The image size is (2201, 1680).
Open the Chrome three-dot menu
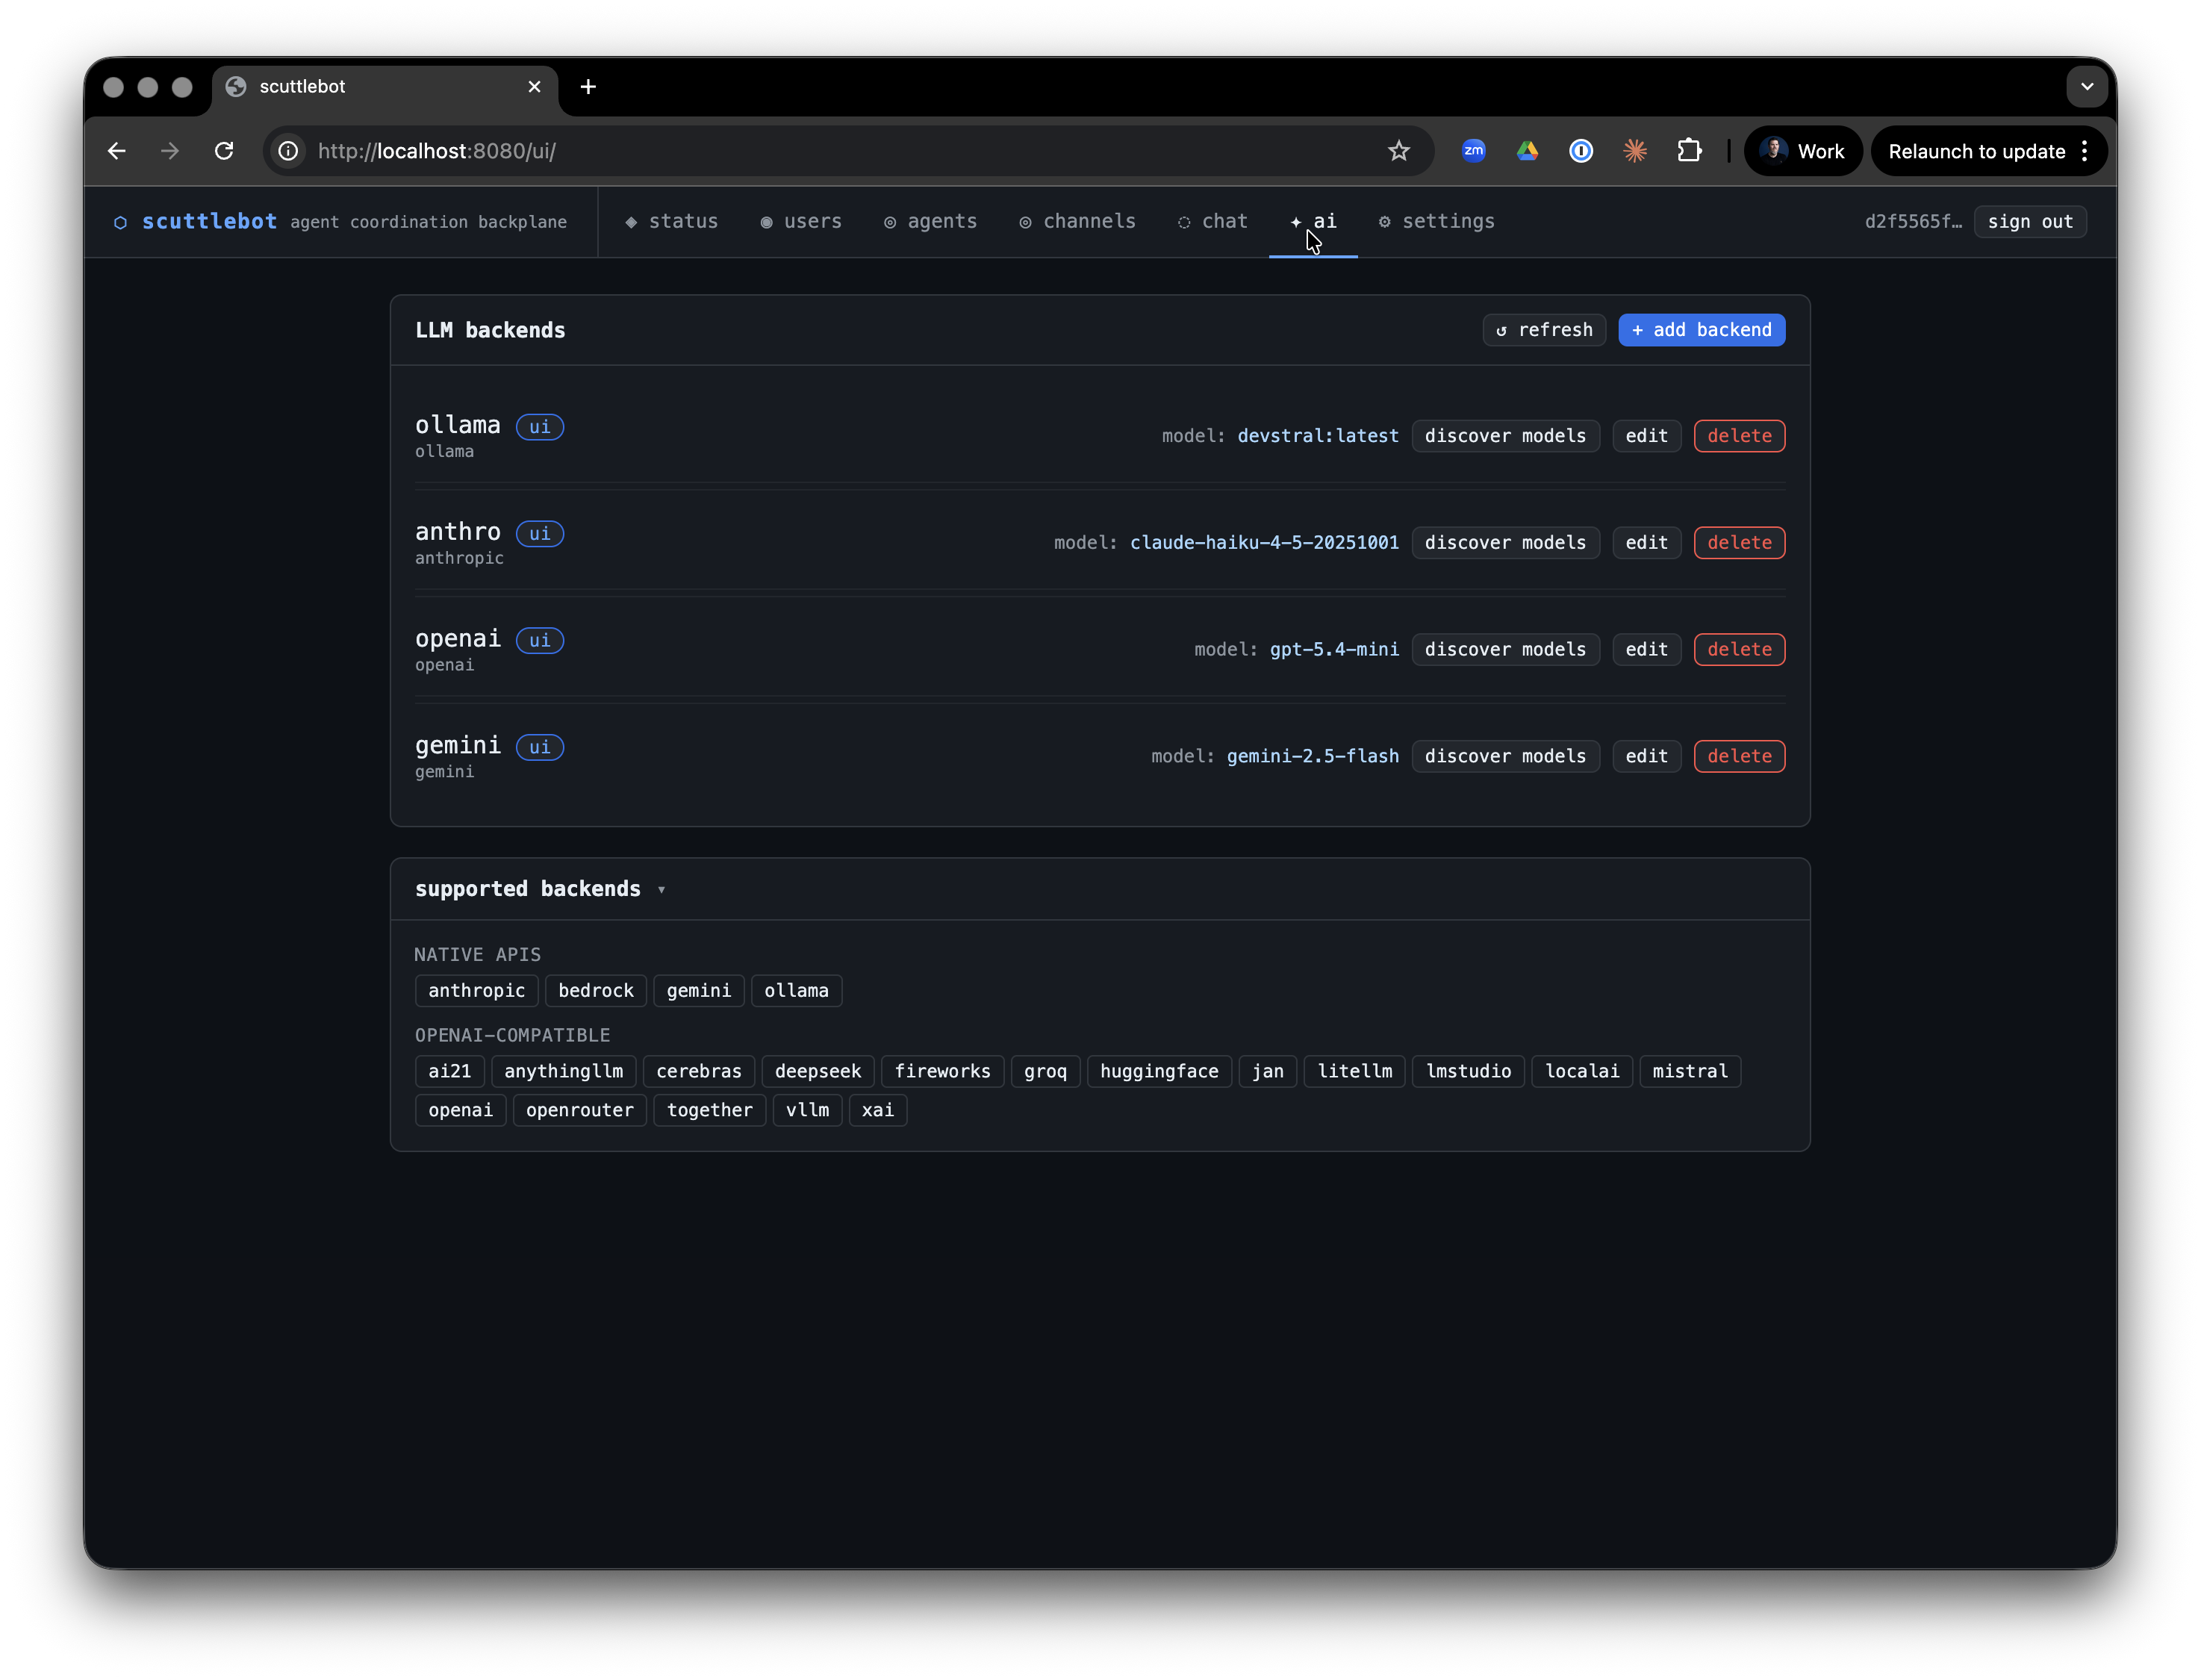[2084, 151]
